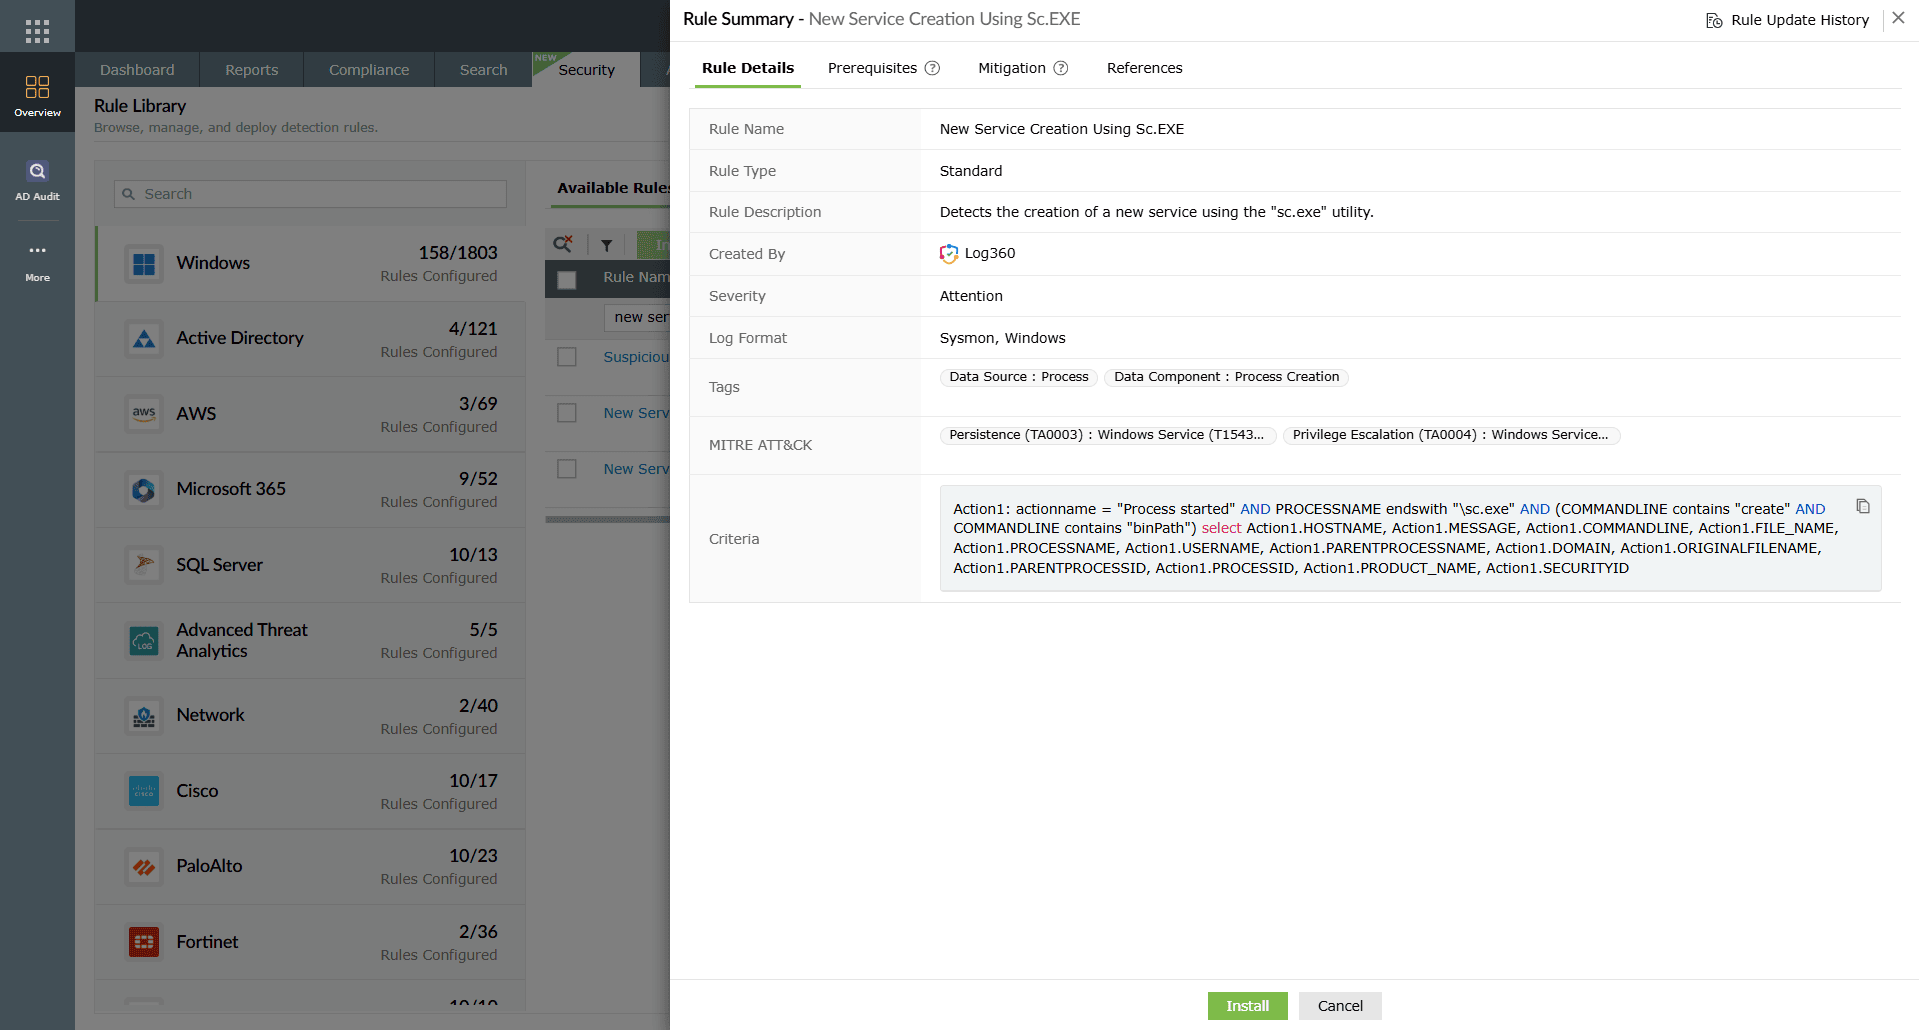Select the Fortinet category row
Screen dimensions: 1919x1030
coord(311,942)
